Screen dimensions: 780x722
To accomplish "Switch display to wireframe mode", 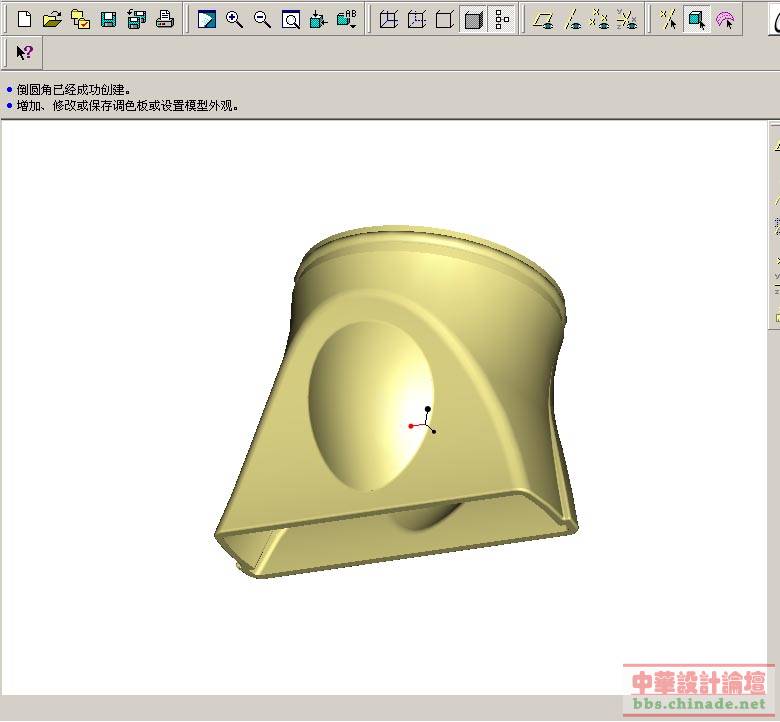I will tap(389, 19).
